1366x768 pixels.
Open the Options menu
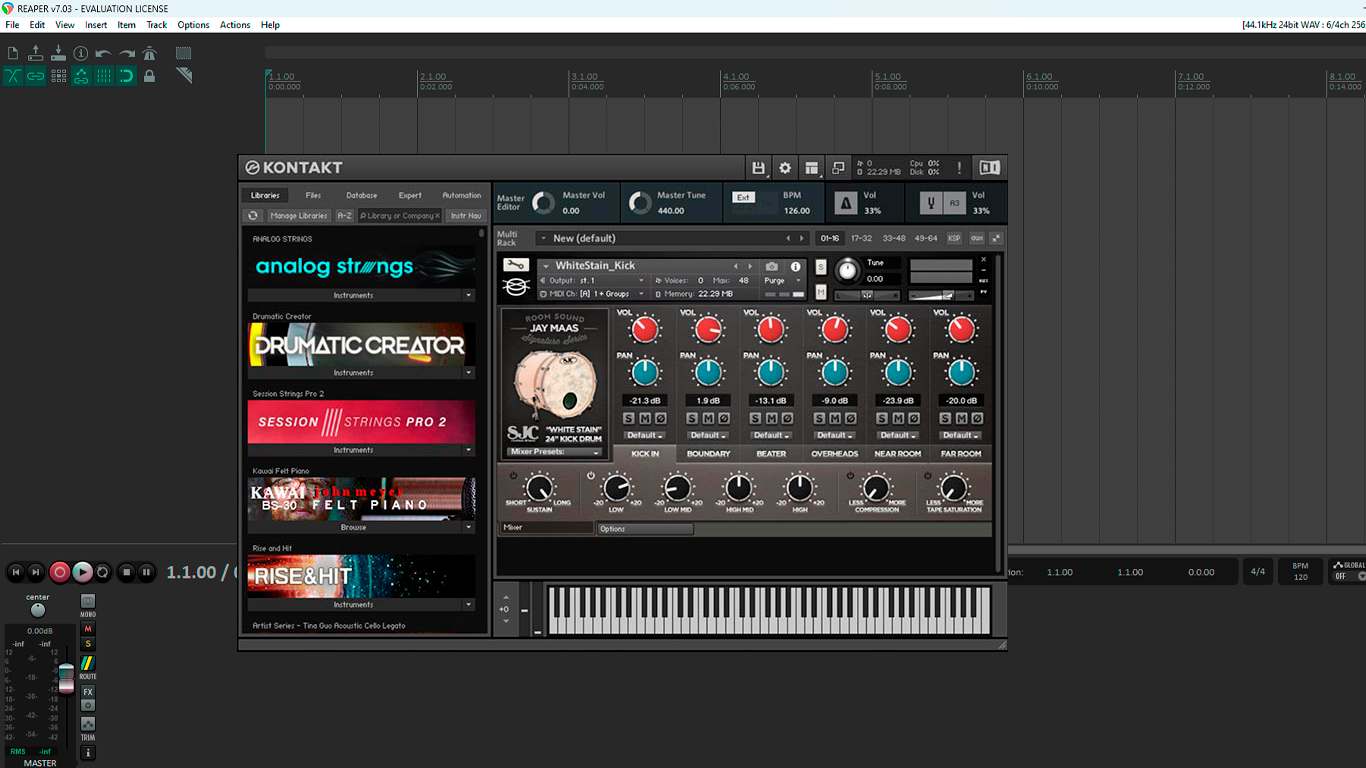coord(193,25)
